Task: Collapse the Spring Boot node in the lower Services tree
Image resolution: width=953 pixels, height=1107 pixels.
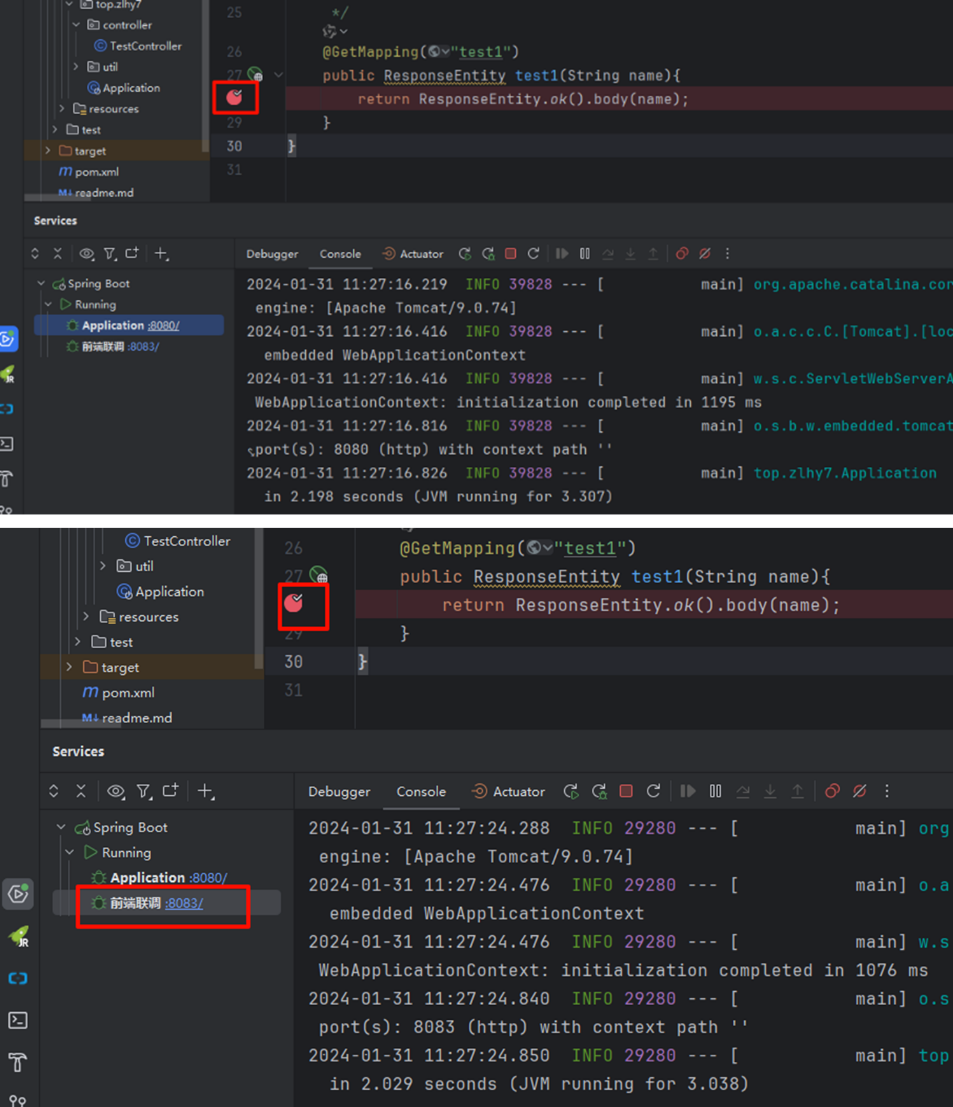Action: pyautogui.click(x=61, y=828)
